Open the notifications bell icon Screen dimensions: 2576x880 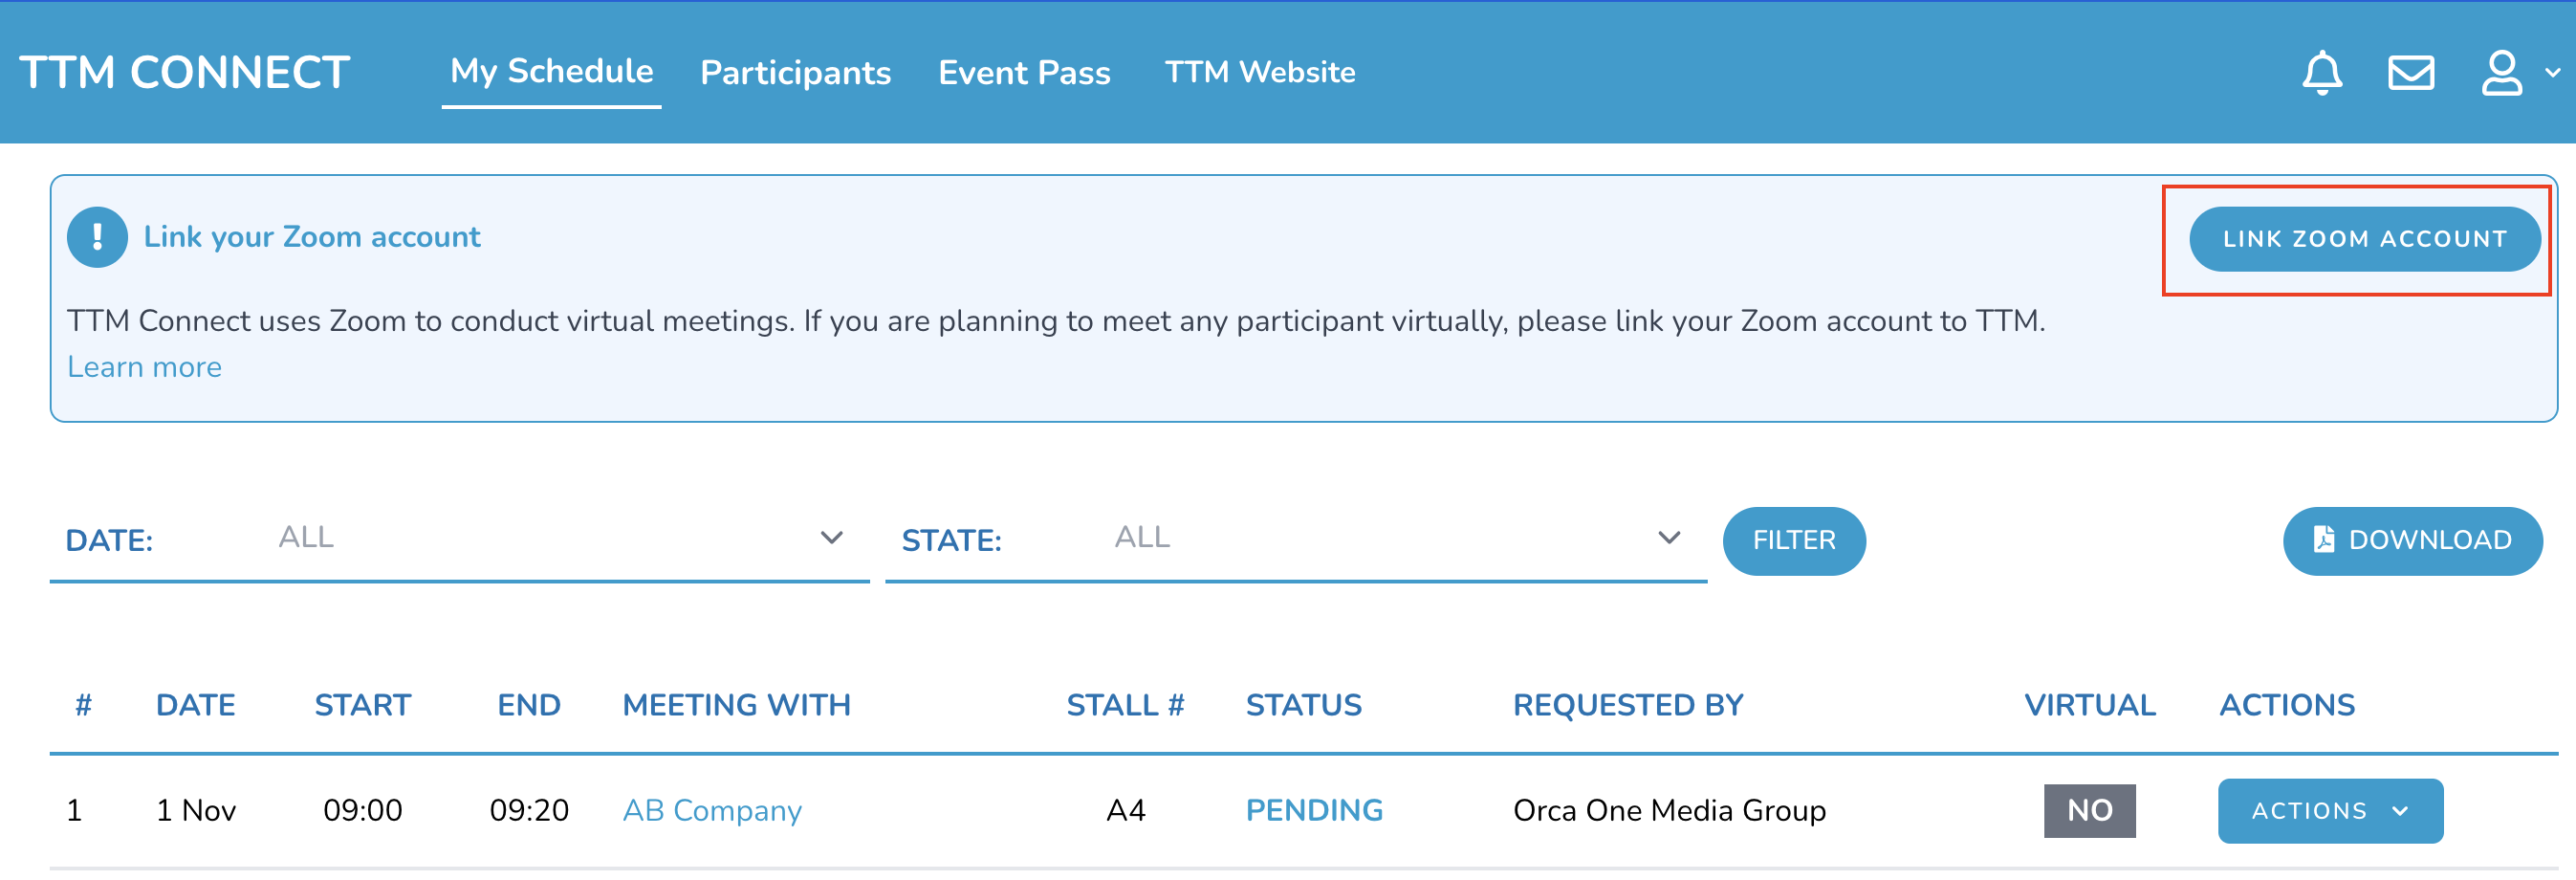2322,73
